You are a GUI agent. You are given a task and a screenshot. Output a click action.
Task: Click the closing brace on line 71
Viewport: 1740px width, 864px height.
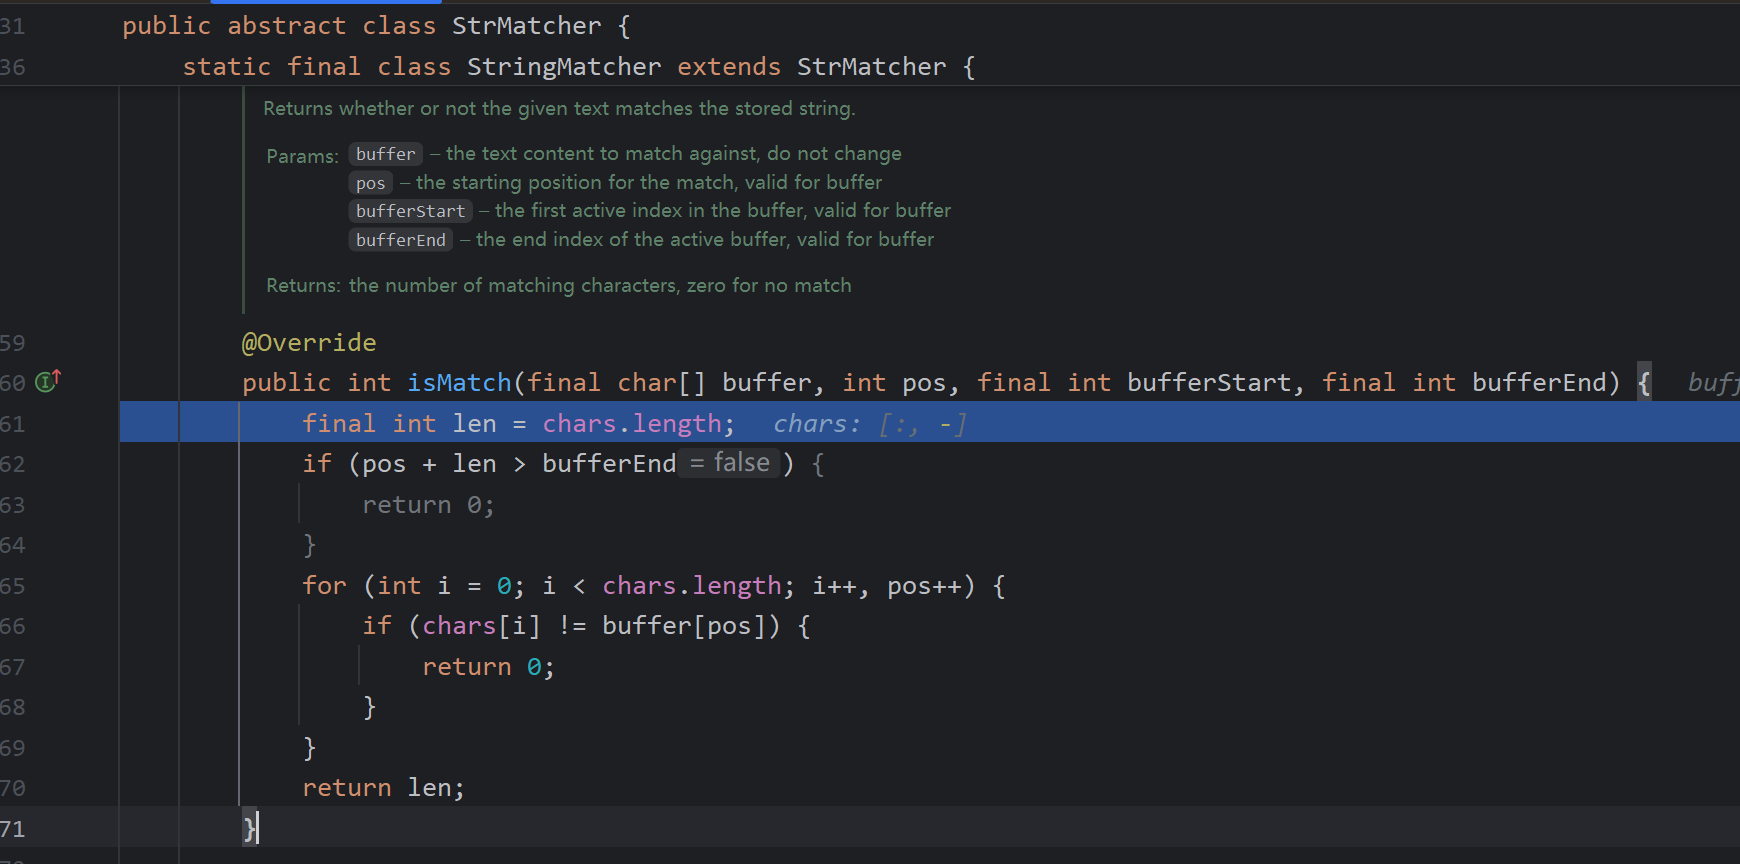(x=249, y=828)
